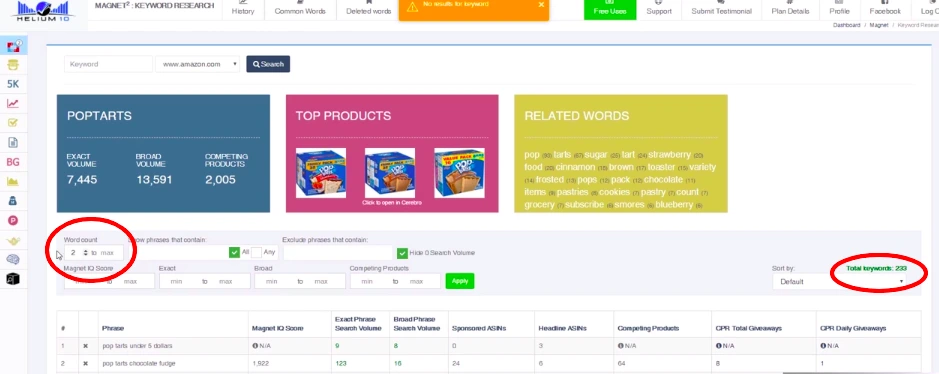Open Plan Details in the top bar
Image resolution: width=939 pixels, height=374 pixels.
[790, 9]
